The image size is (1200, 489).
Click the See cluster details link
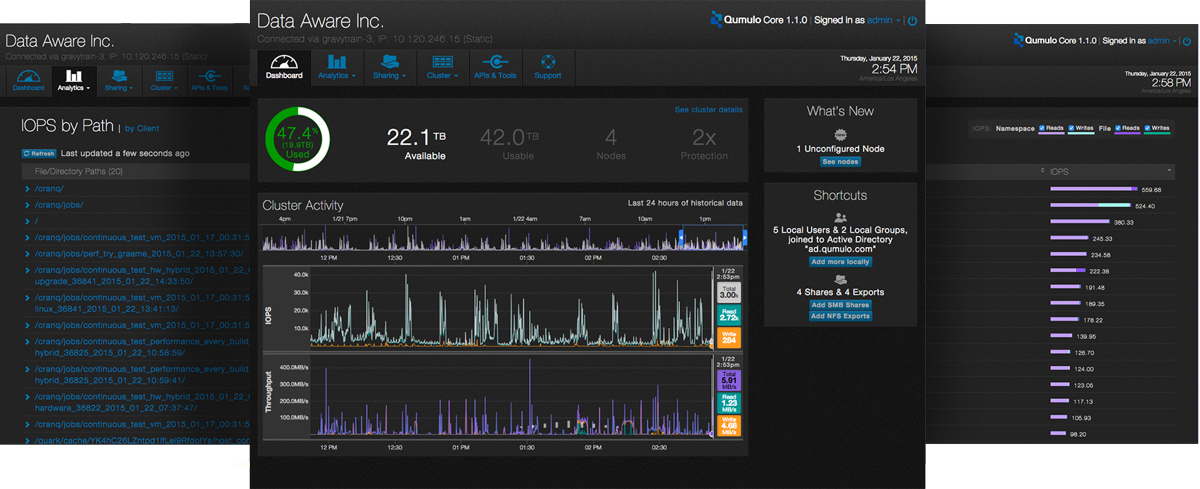(708, 109)
